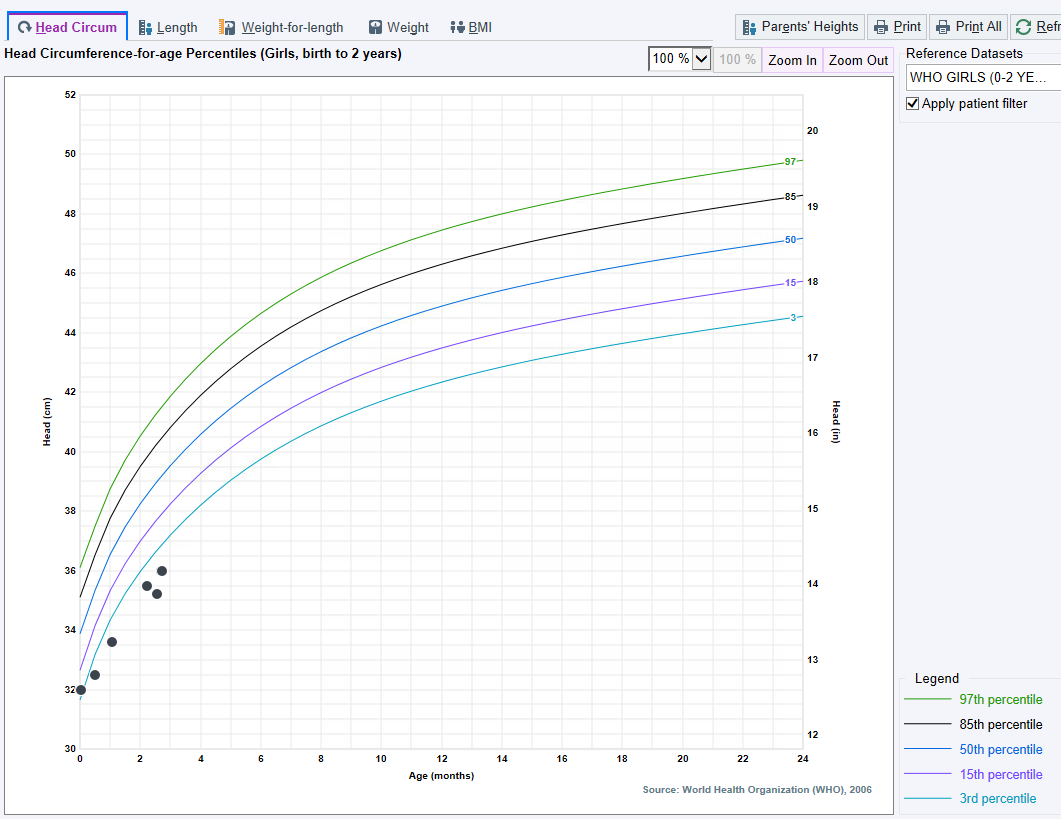Open the zoom percentage dropdown

tap(702, 59)
